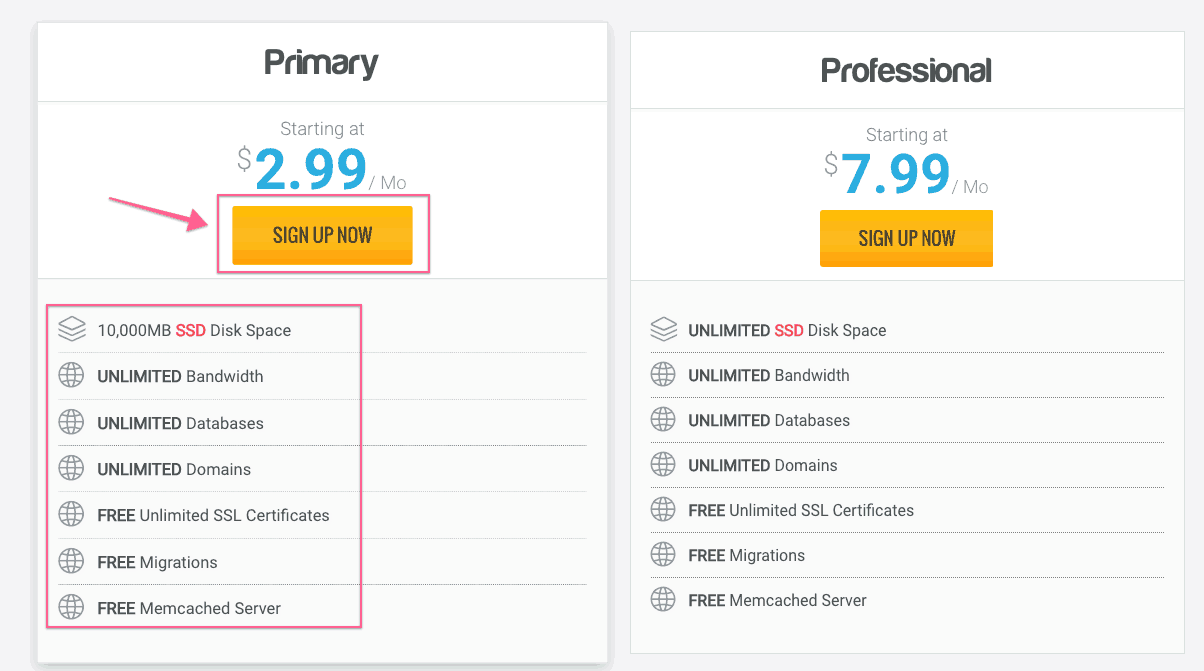Screen dimensions: 1204x671
Task: Select the Professional plan heading
Action: pyautogui.click(x=906, y=70)
